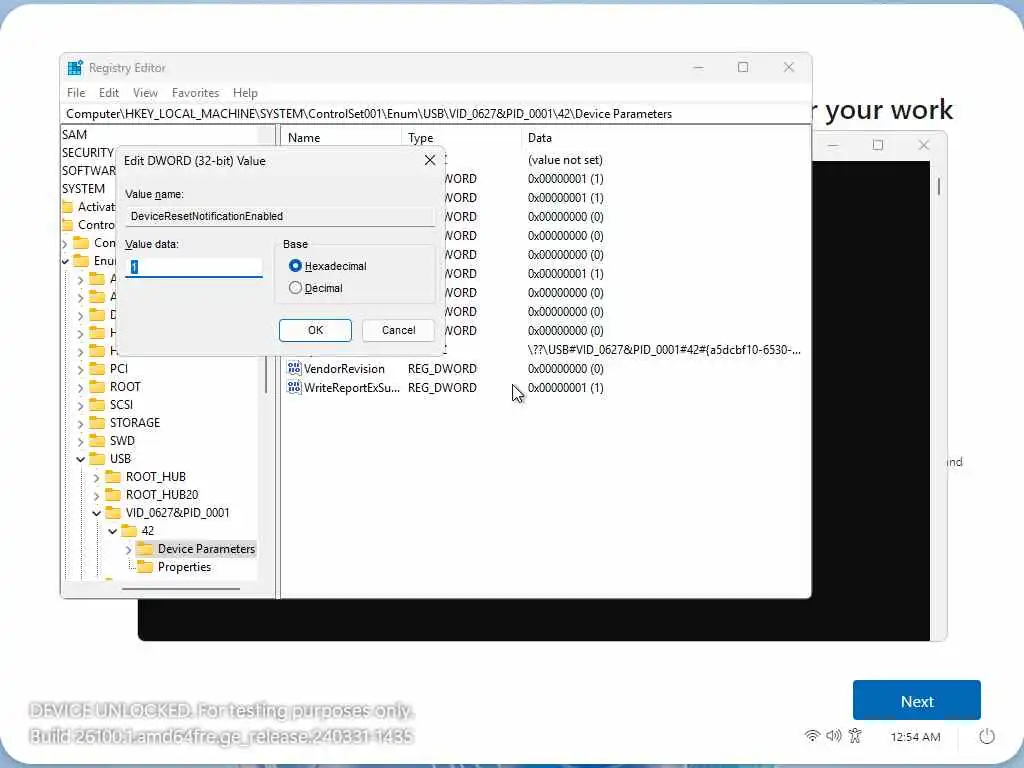The height and width of the screenshot is (768, 1024).
Task: Click the 12:54 AM clock
Action: [x=915, y=737]
